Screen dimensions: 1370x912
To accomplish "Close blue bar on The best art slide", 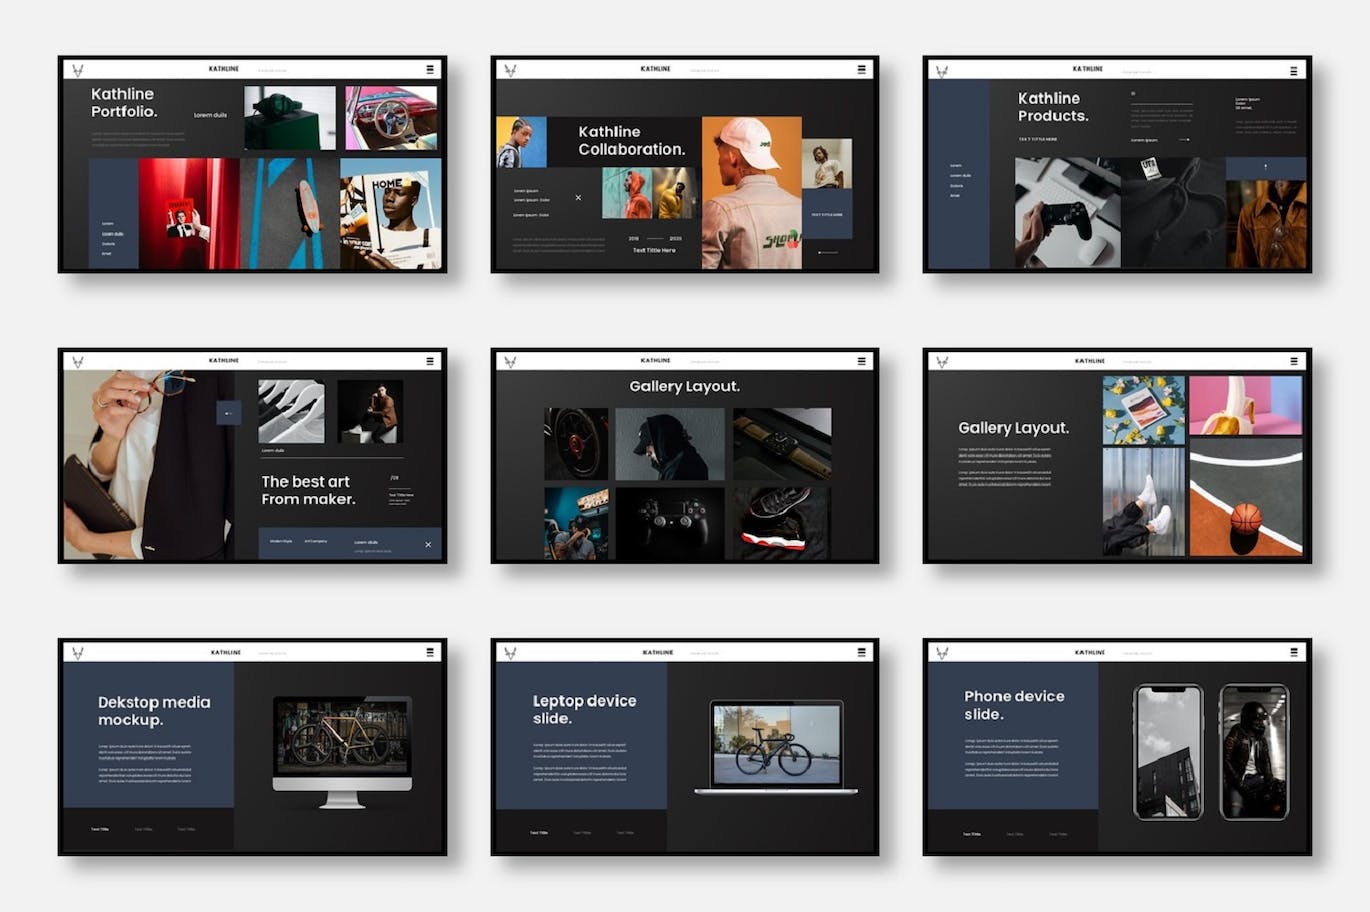I will [x=428, y=545].
